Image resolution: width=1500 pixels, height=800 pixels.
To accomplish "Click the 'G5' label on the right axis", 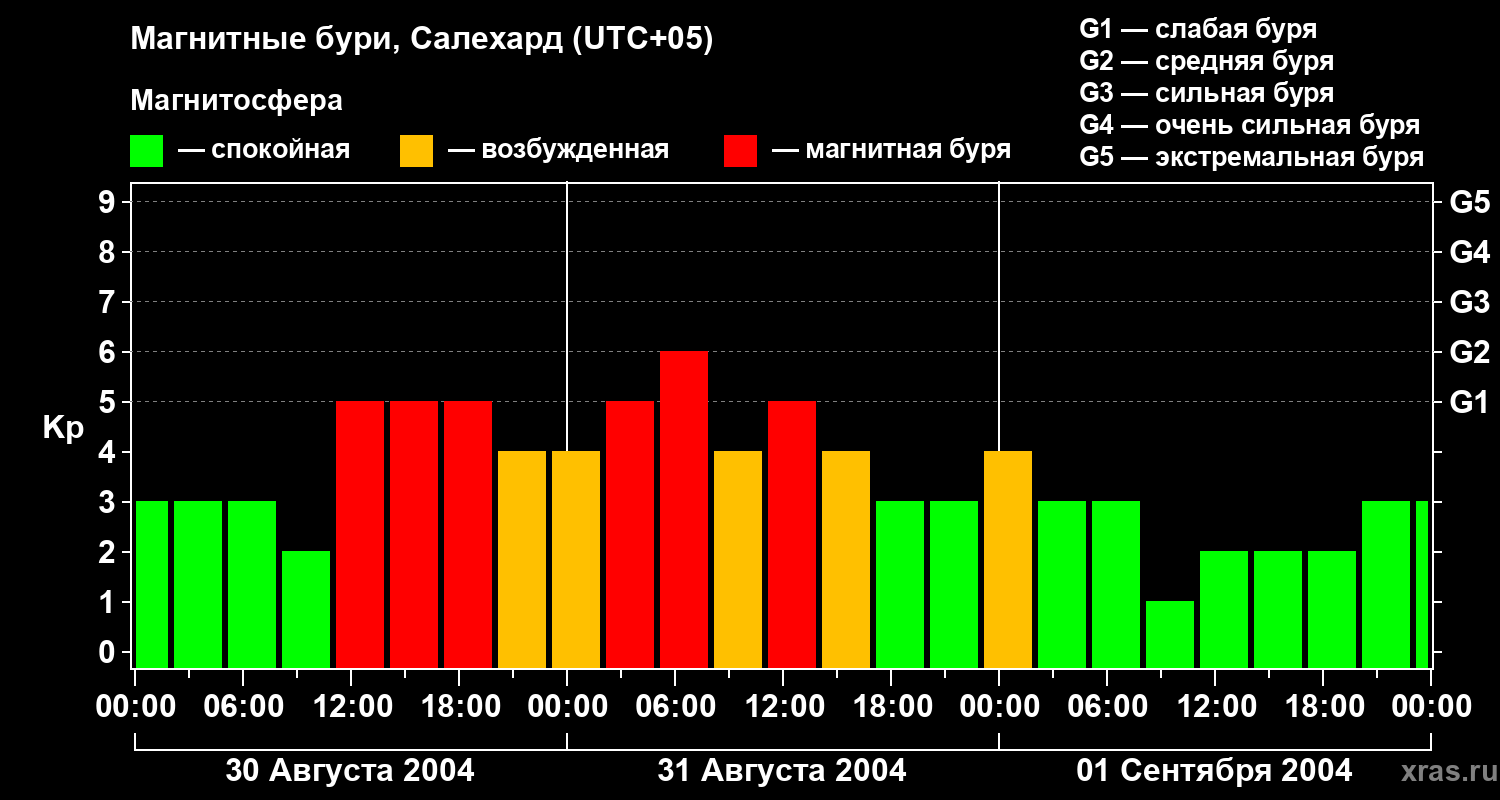I will pyautogui.click(x=1469, y=202).
